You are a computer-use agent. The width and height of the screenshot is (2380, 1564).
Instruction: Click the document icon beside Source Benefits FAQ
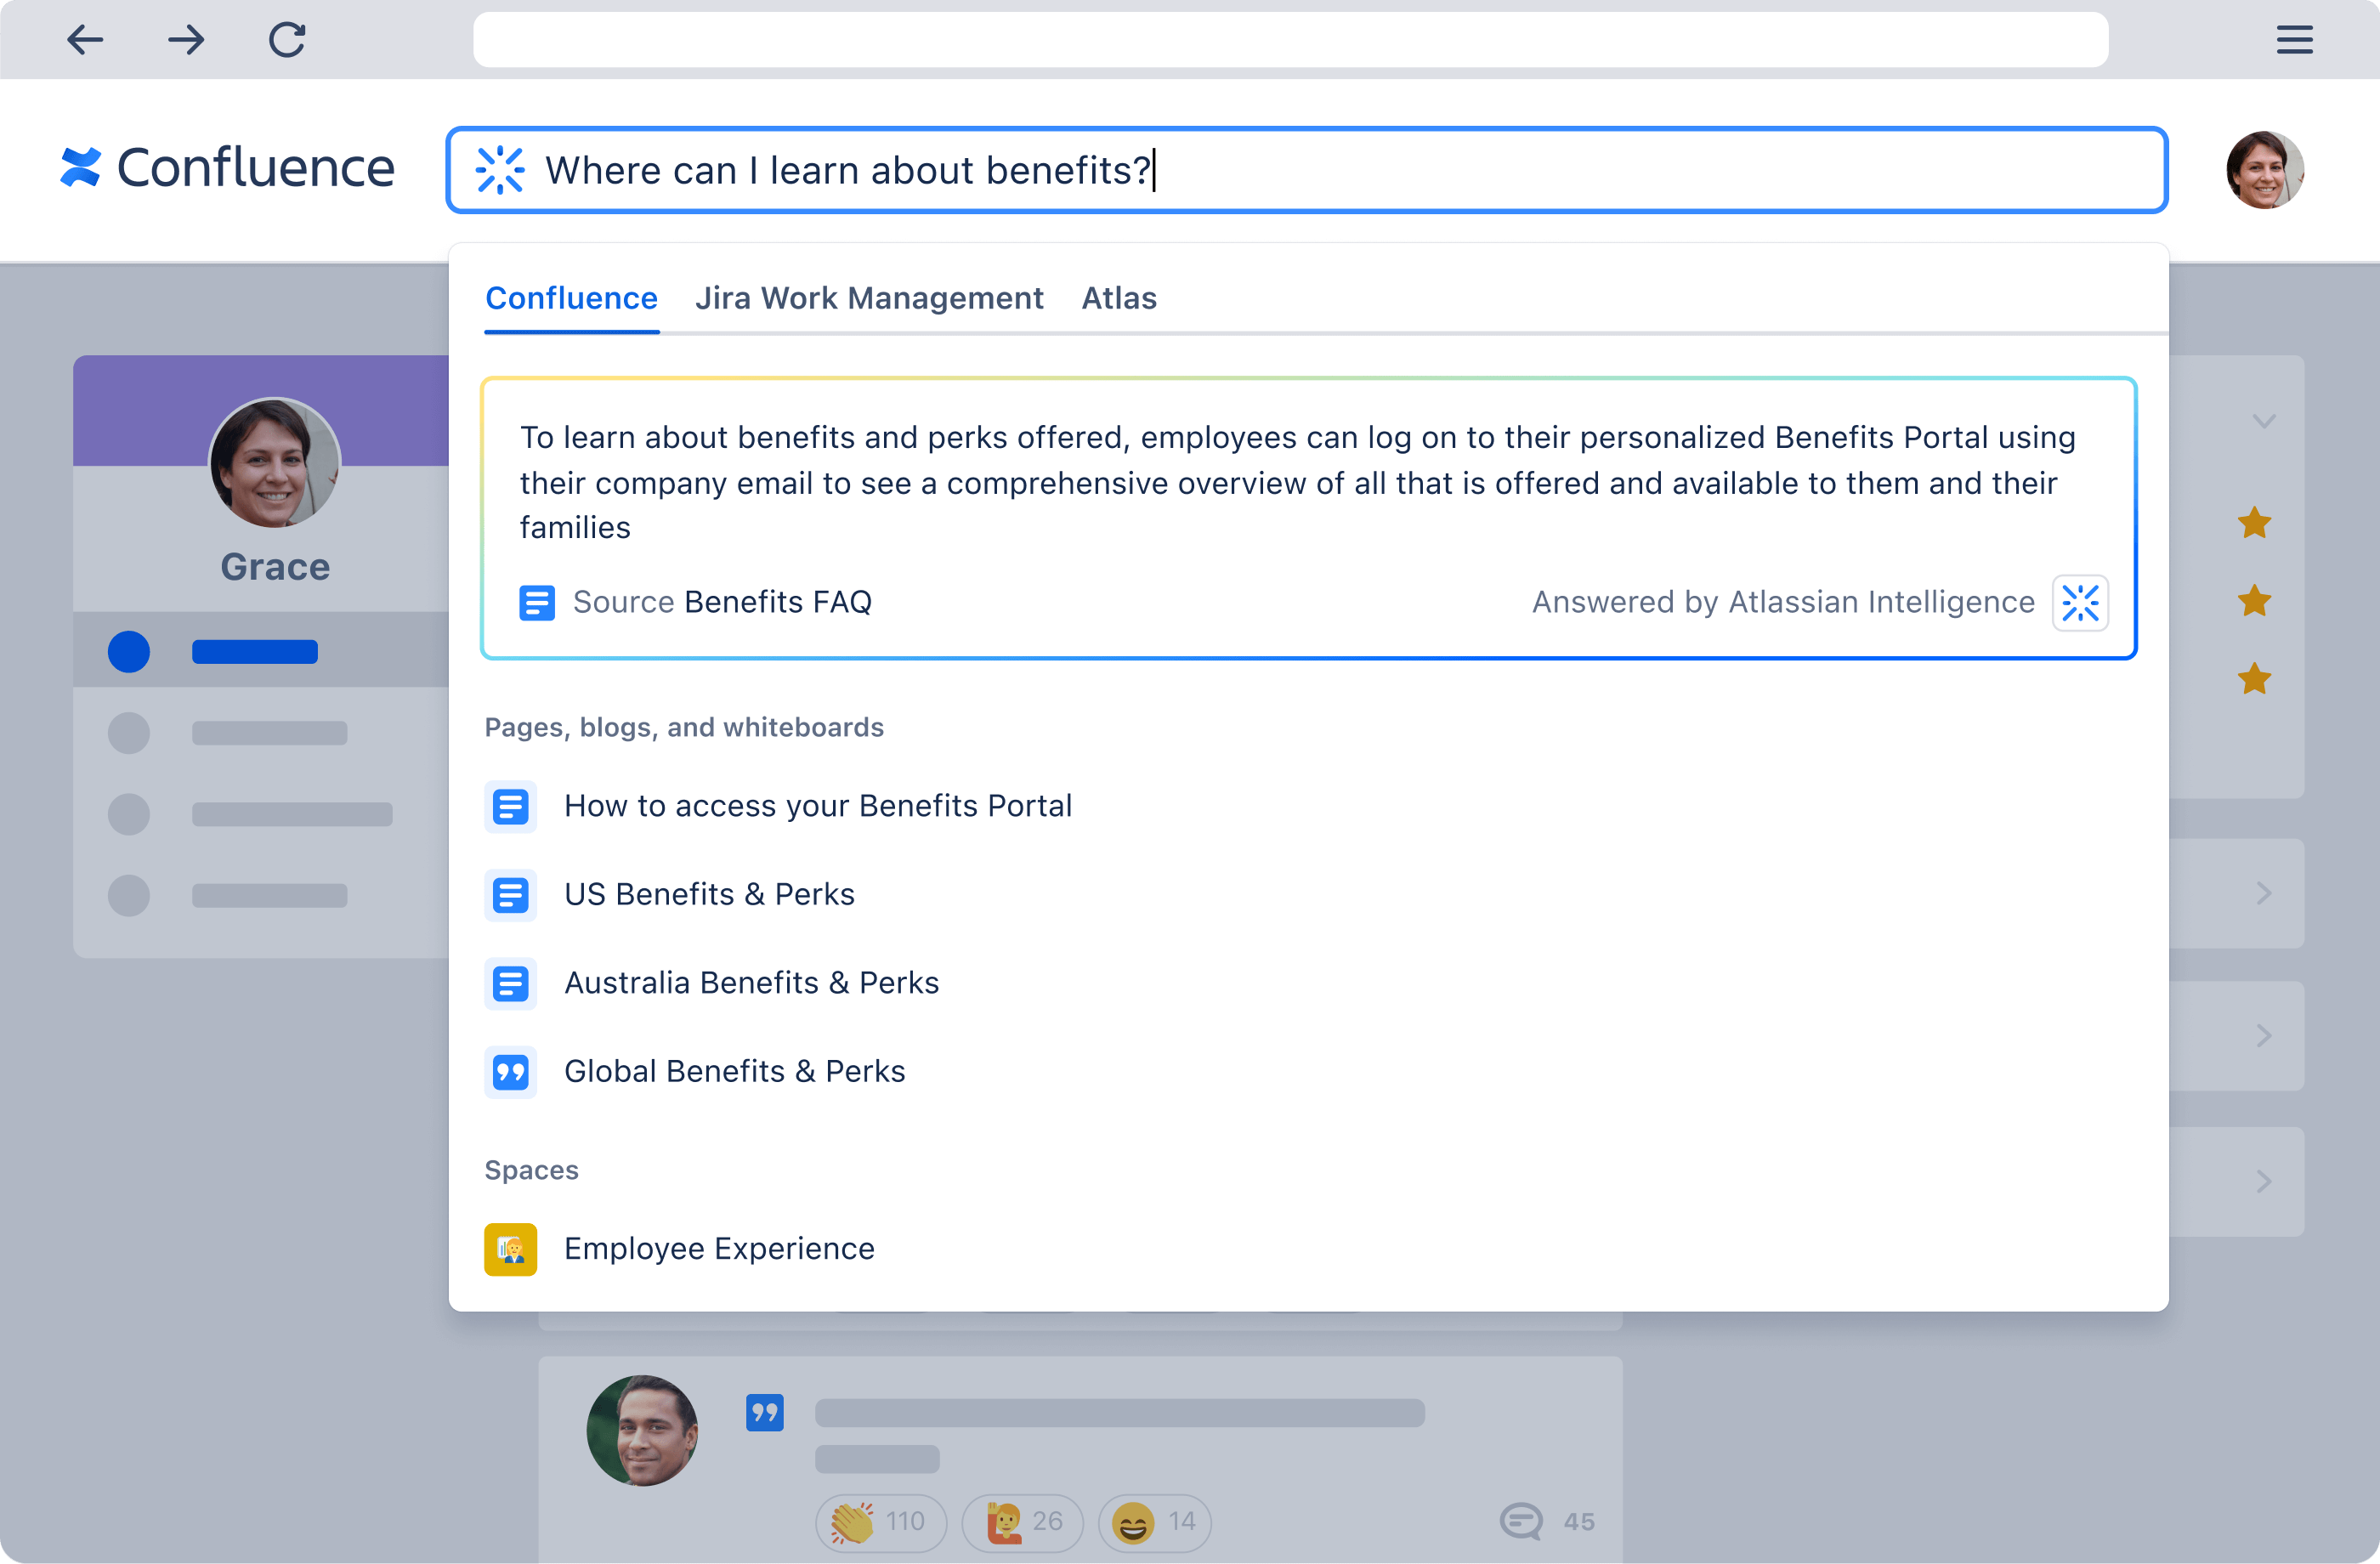[537, 602]
